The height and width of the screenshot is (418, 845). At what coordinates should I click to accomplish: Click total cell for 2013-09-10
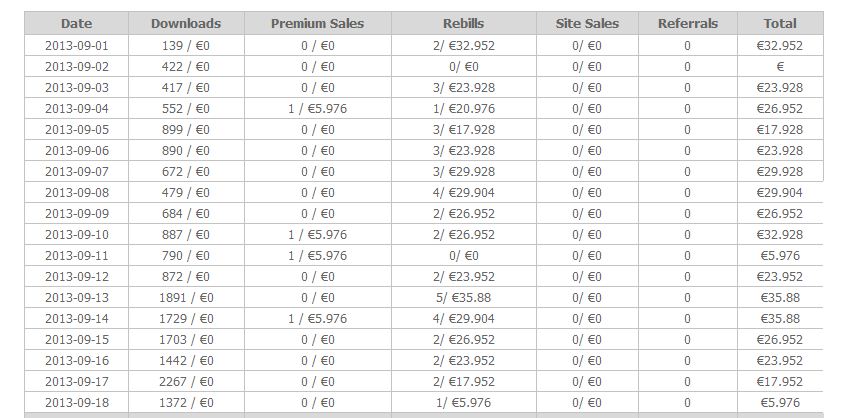coord(780,235)
